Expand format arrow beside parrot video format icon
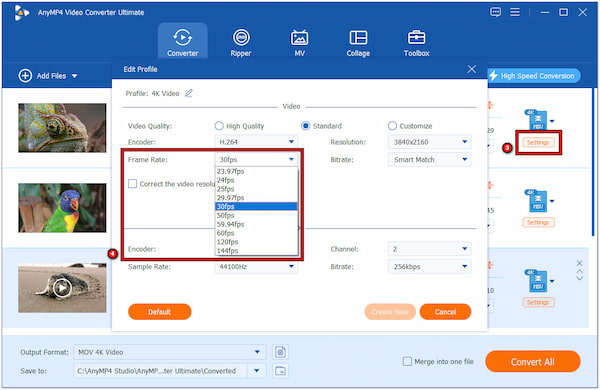Screen dimensions: 600x390 (x=552, y=201)
